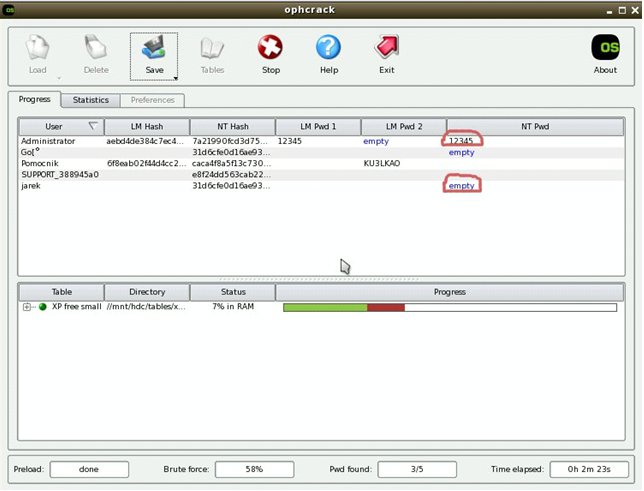The image size is (644, 491).
Task: Click the XP free small progress bar
Action: 450,307
